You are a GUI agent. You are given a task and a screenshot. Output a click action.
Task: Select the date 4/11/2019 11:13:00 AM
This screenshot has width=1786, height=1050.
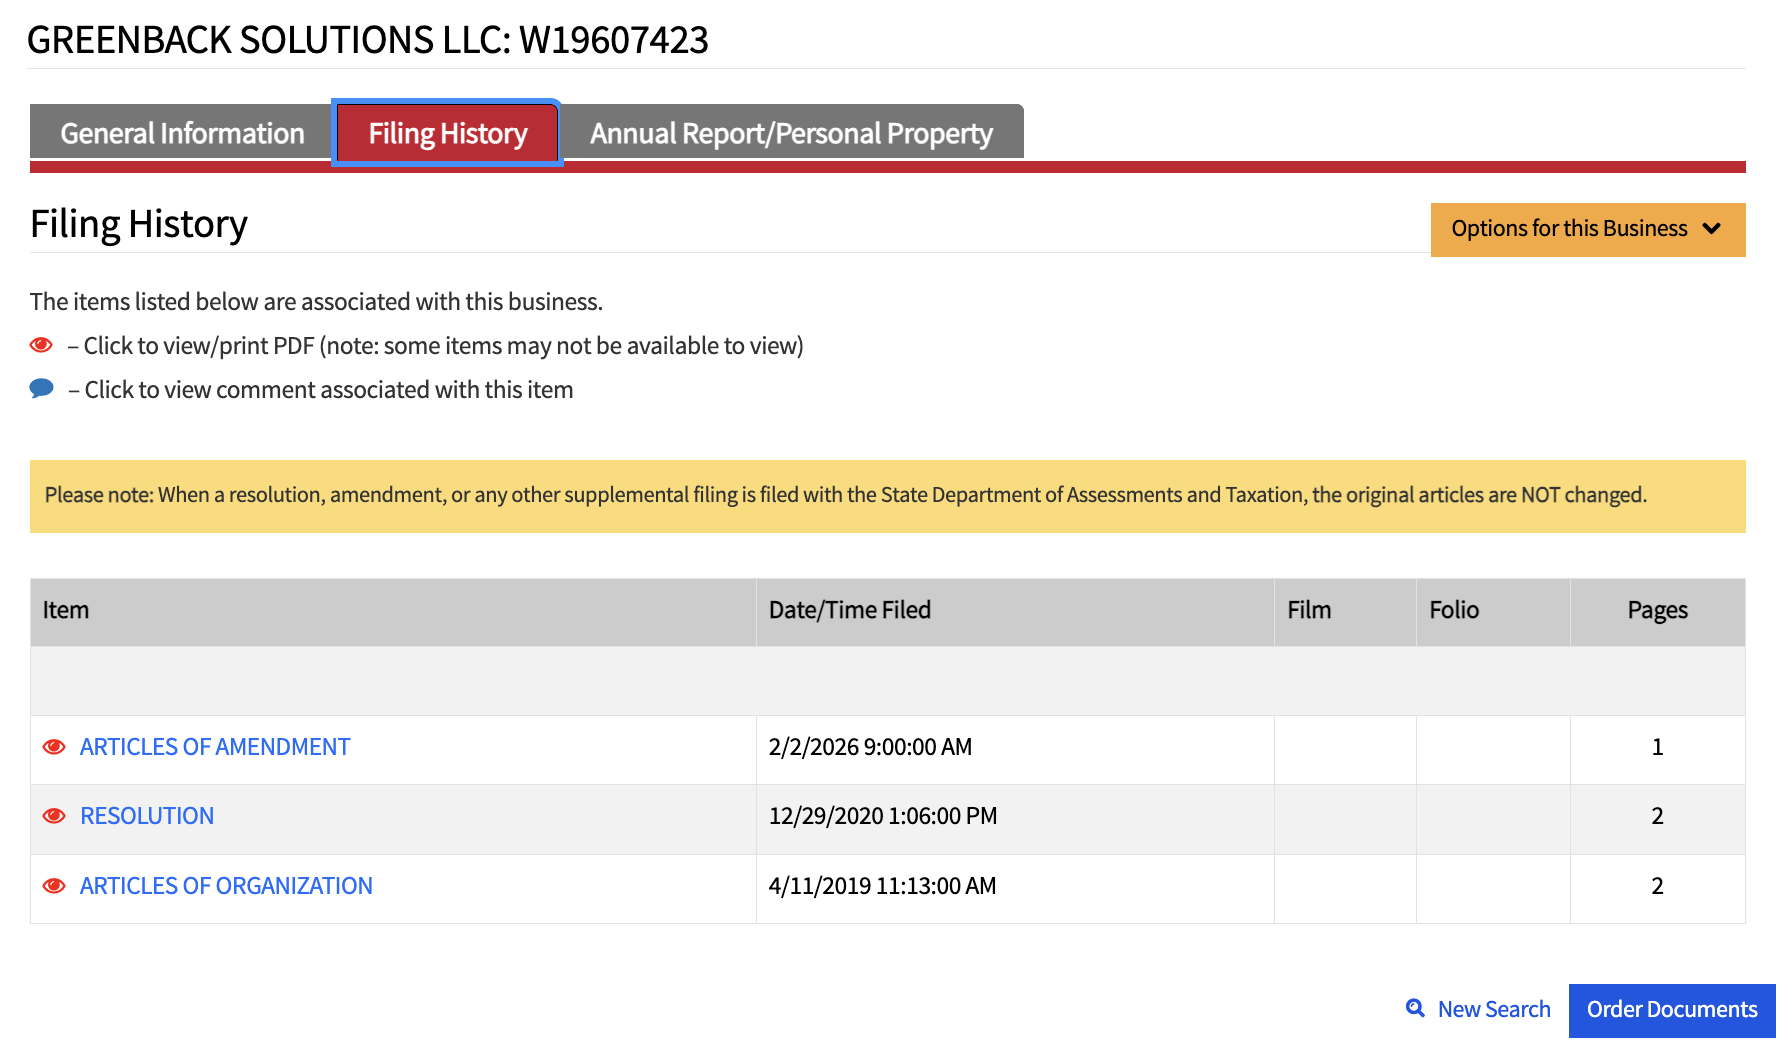tap(882, 886)
